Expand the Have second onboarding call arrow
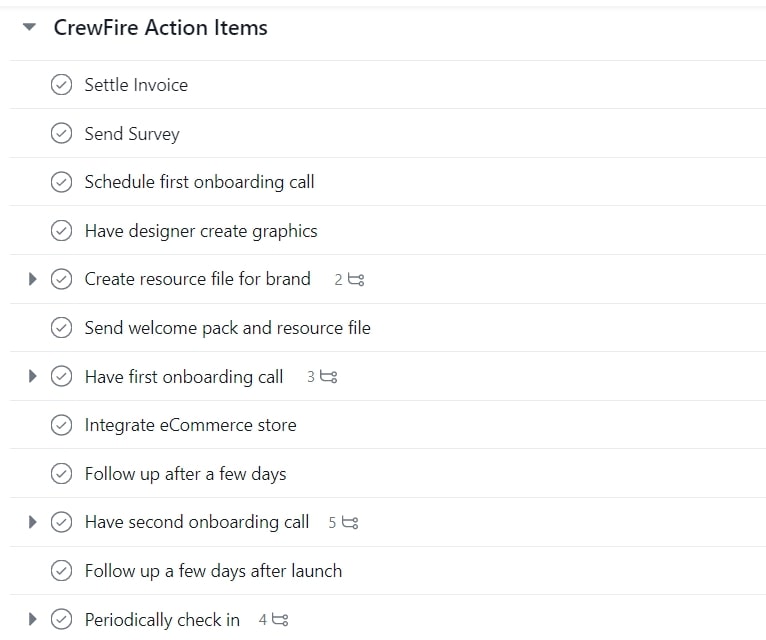Viewport: 766px width, 640px height. click(x=32, y=522)
